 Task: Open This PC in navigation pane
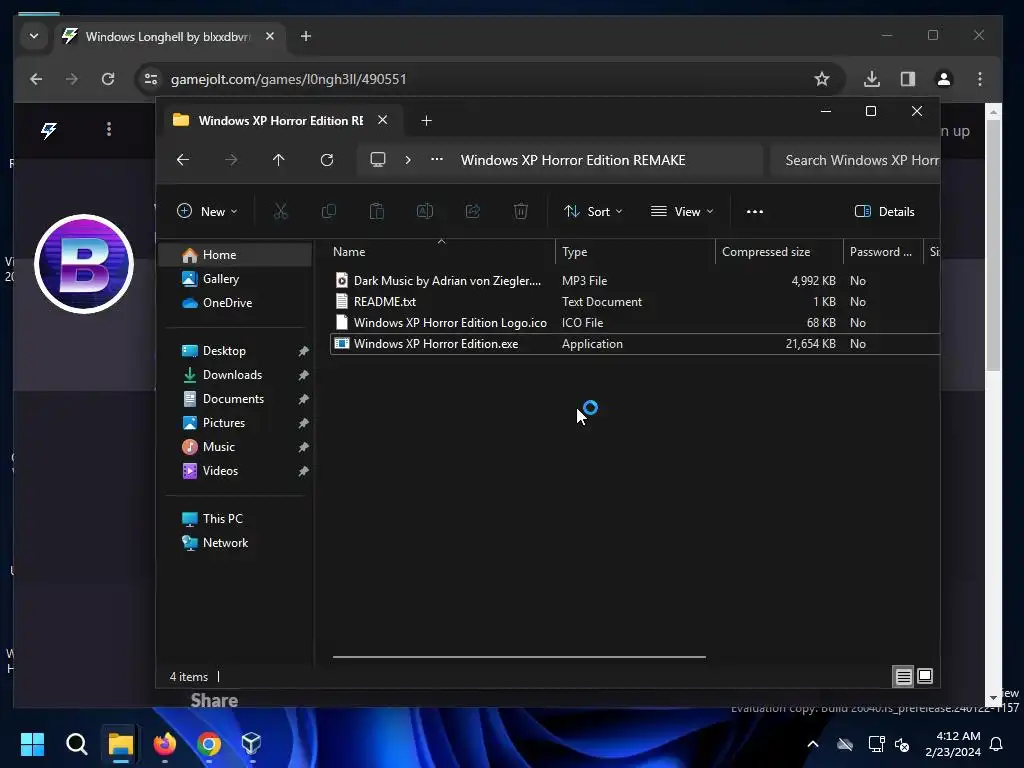click(x=235, y=519)
